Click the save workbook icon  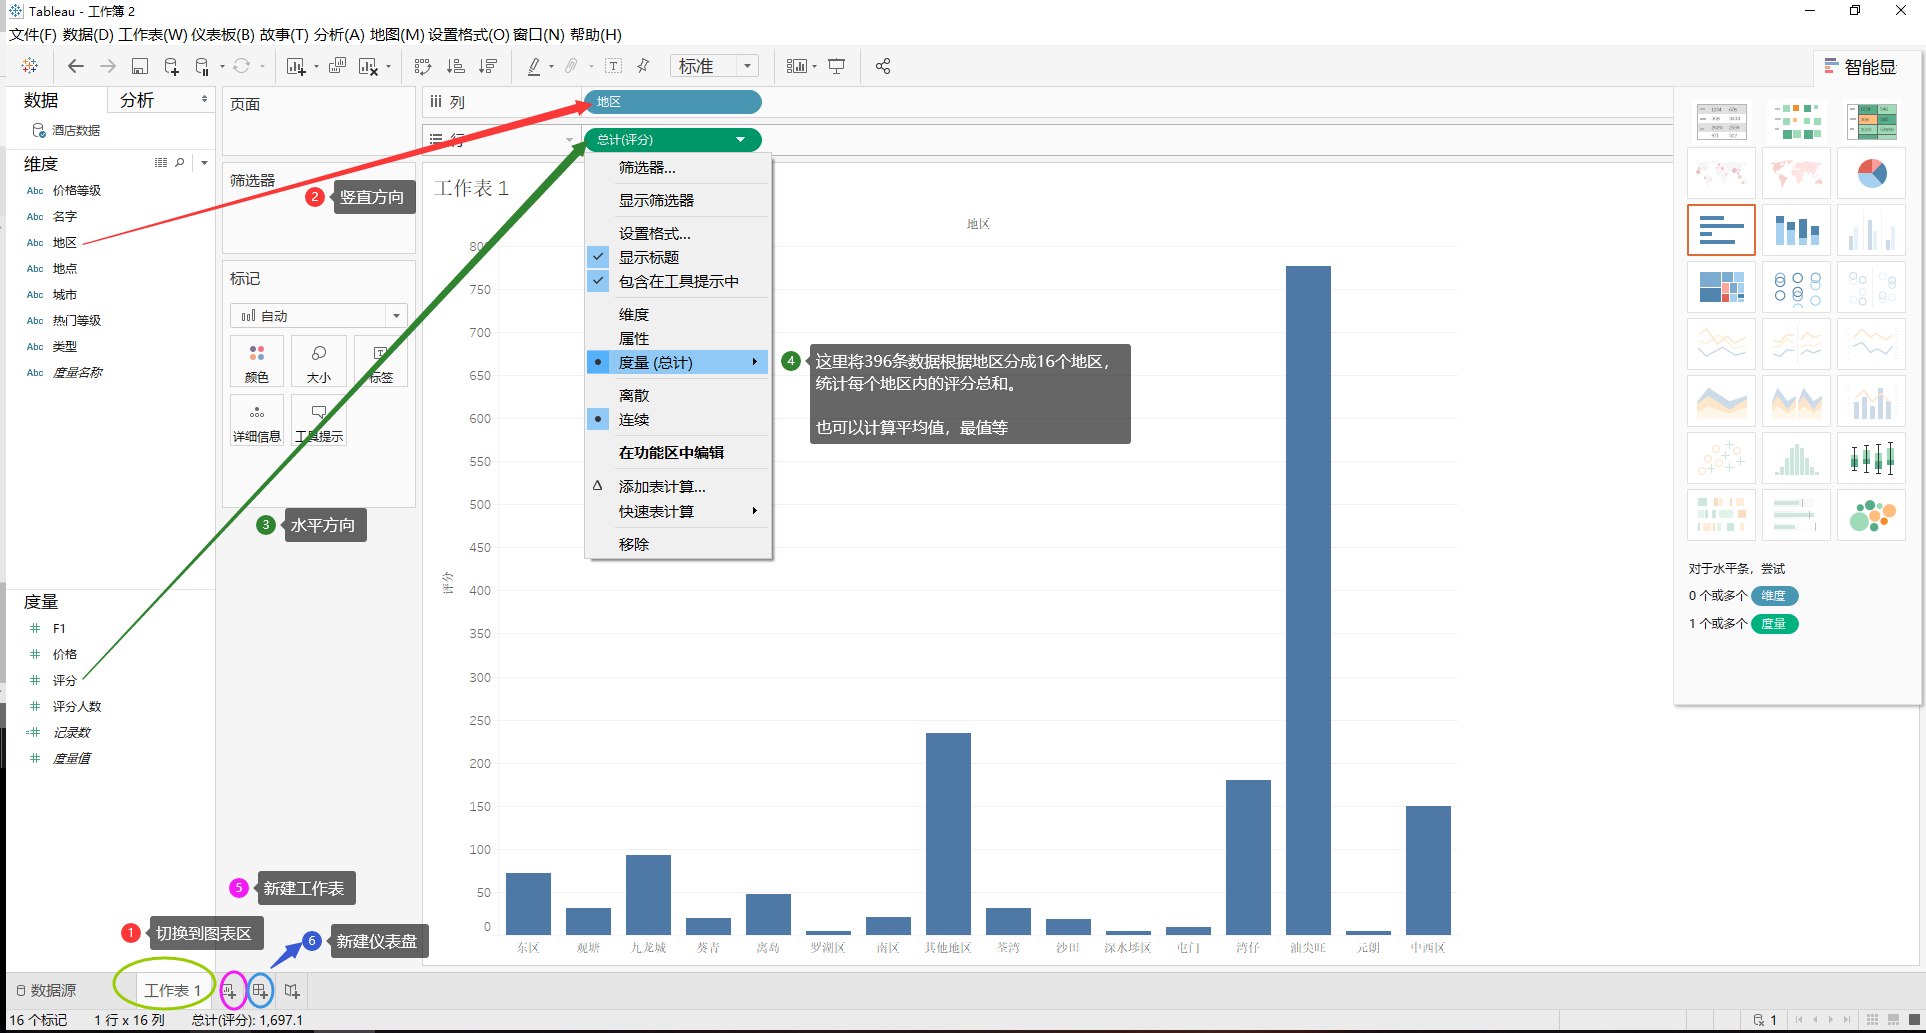click(140, 66)
